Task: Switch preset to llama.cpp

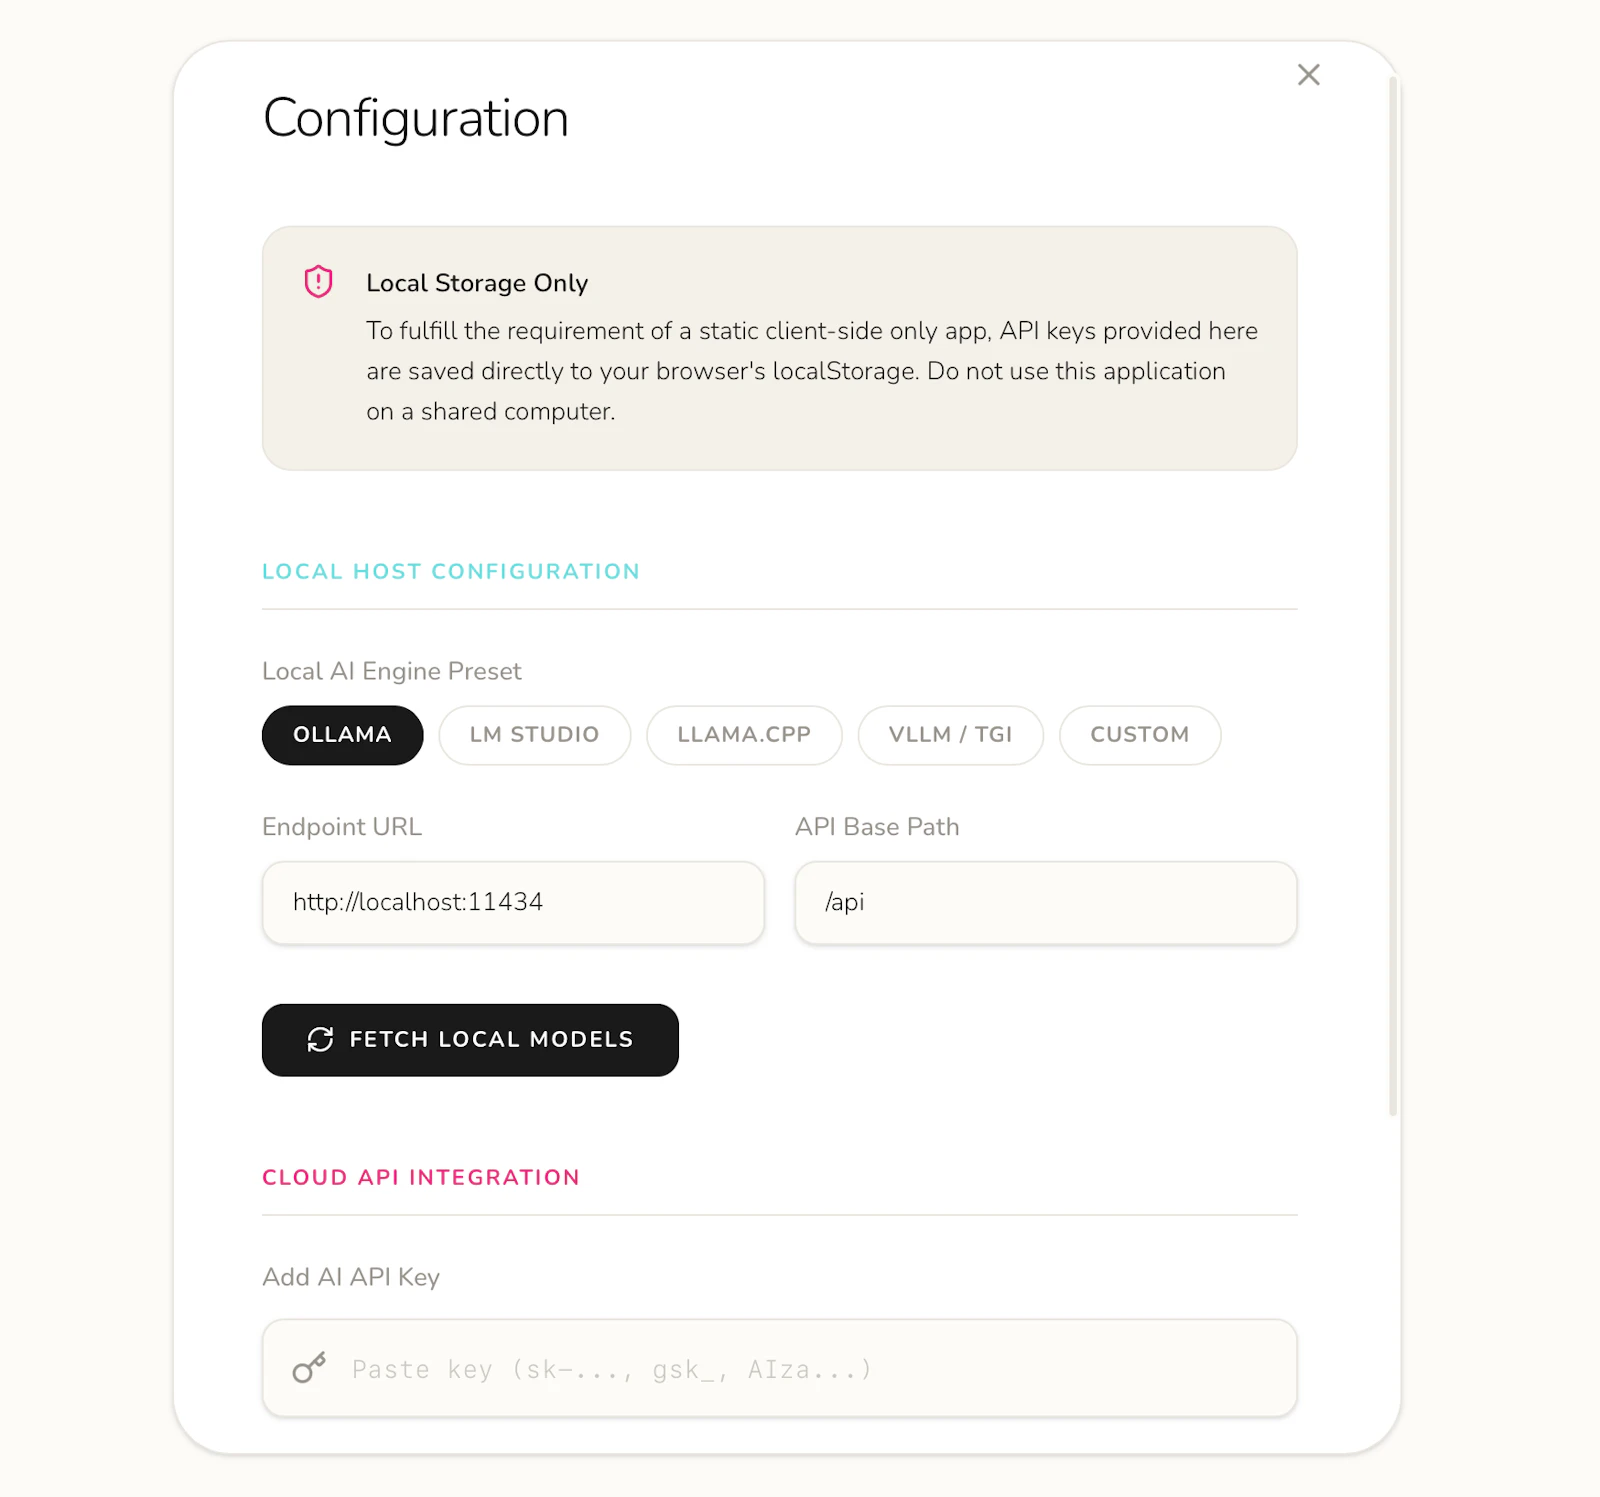Action: coord(744,735)
